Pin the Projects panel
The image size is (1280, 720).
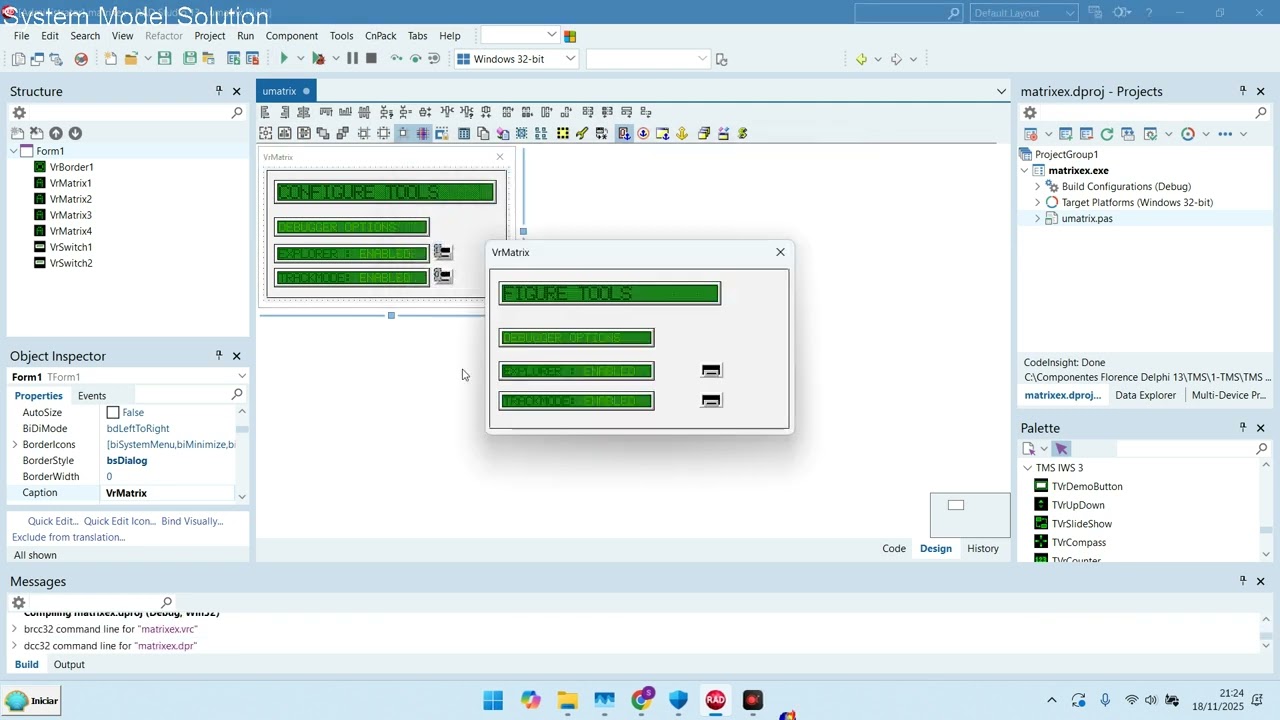click(1243, 91)
